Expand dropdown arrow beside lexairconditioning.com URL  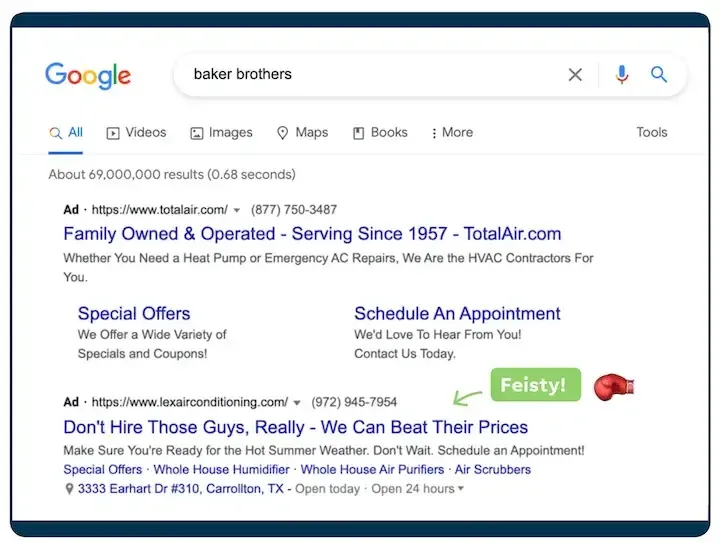297,403
